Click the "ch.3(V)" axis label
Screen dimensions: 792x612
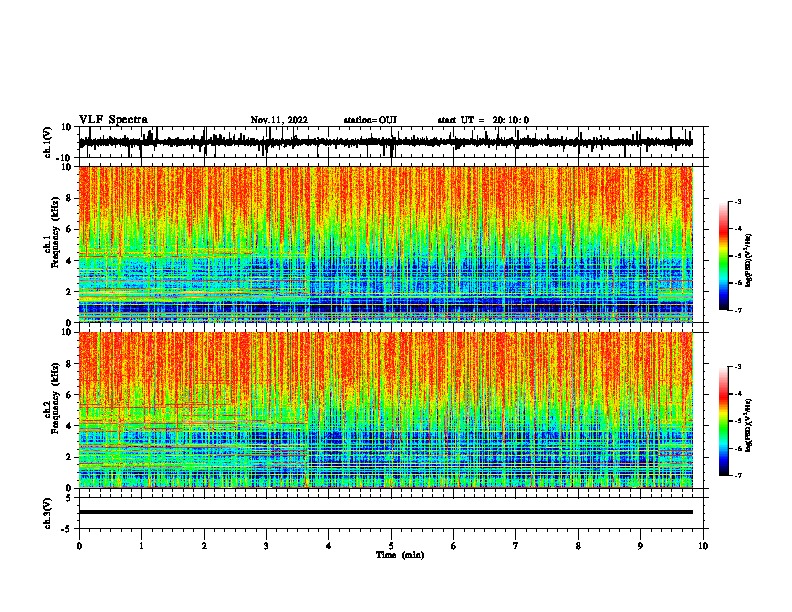click(48, 513)
